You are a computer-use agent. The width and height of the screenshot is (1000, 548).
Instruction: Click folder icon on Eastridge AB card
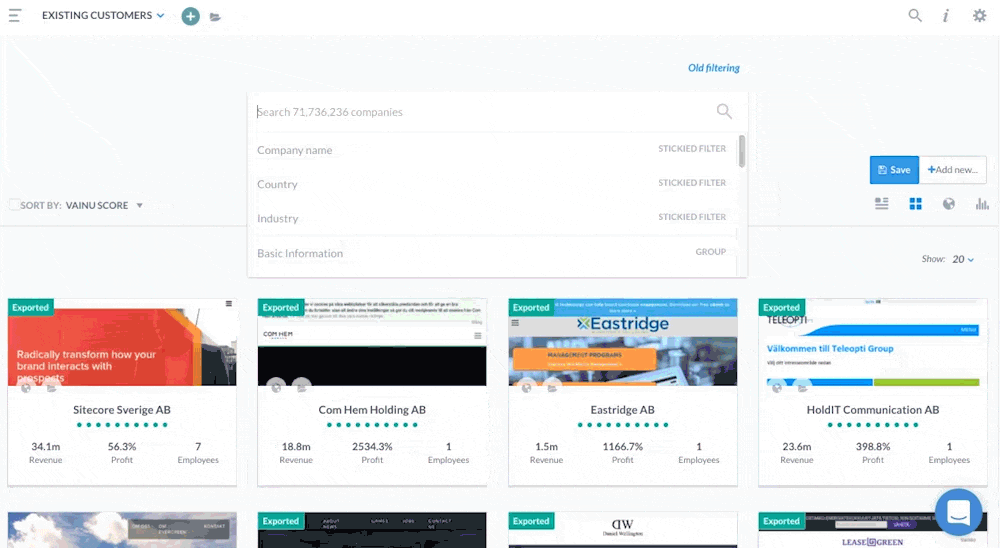tap(552, 386)
